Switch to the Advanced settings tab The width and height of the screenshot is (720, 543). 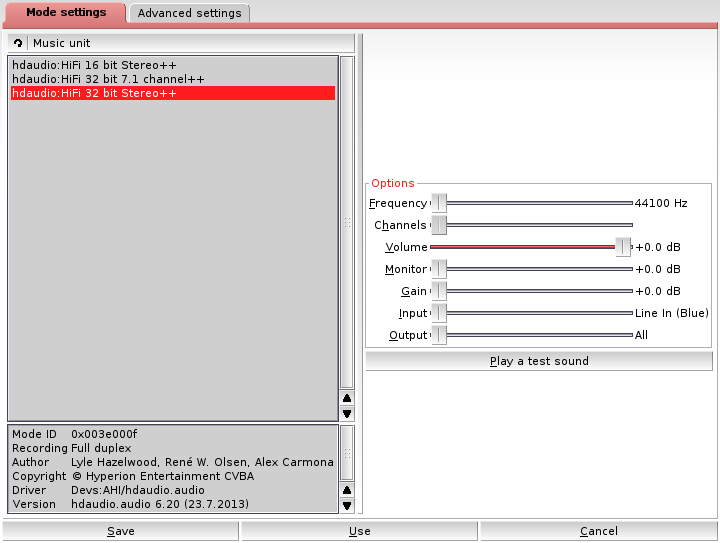pyautogui.click(x=189, y=13)
